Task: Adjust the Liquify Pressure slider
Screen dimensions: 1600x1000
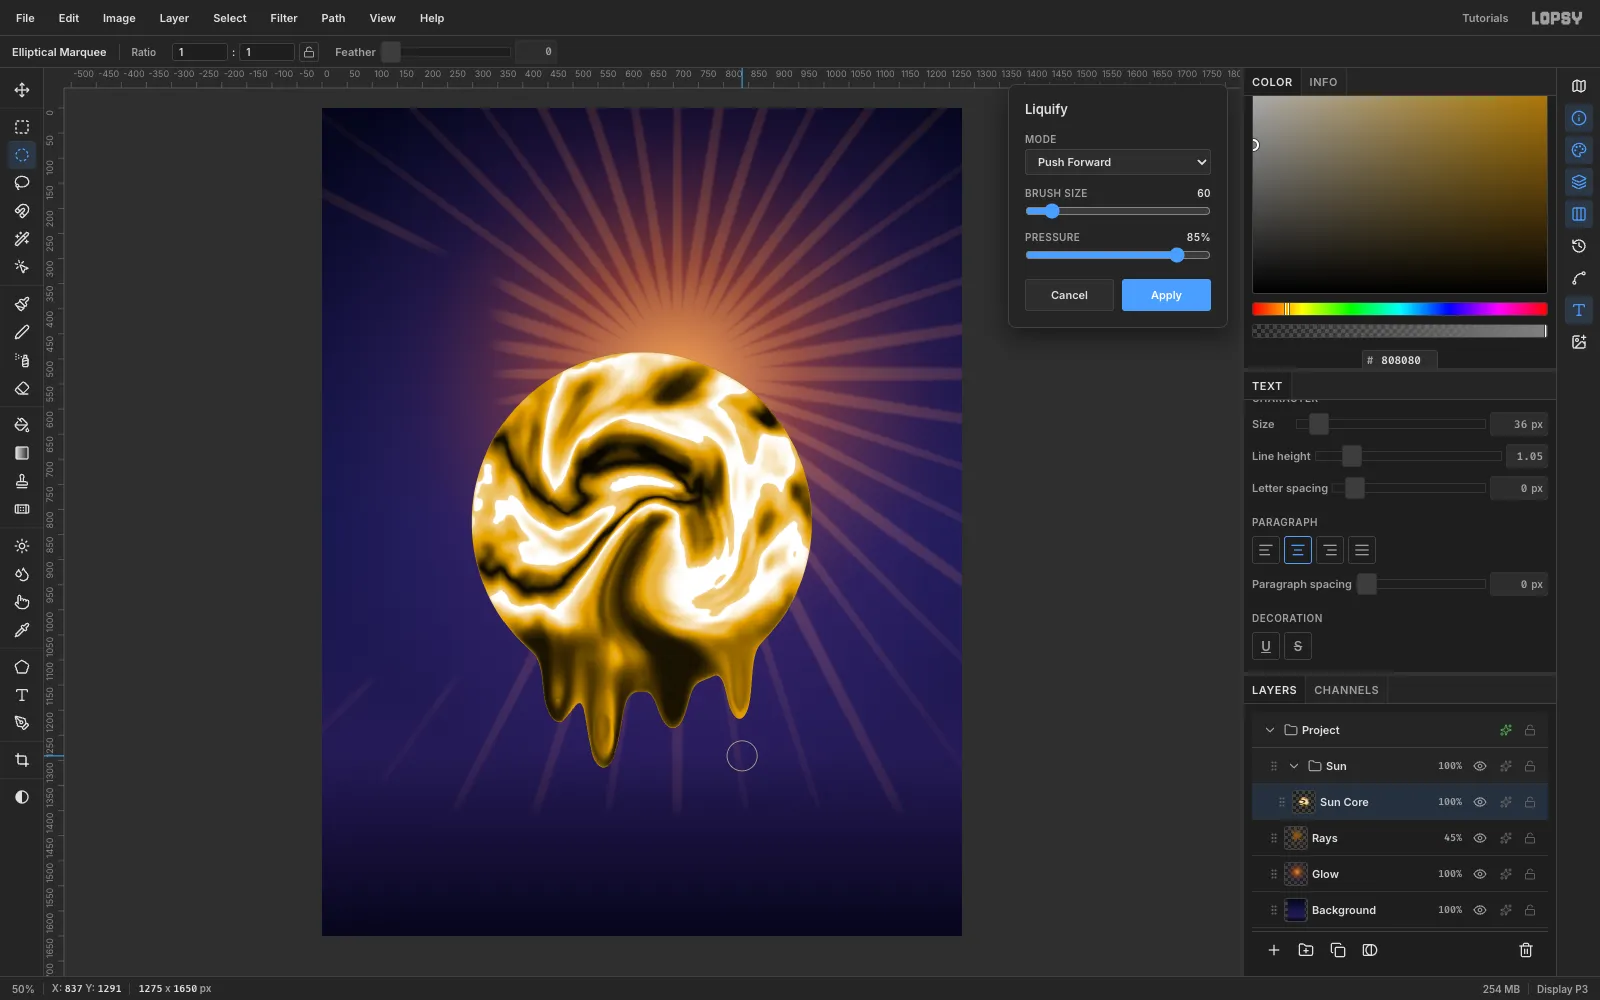Action: click(x=1118, y=255)
